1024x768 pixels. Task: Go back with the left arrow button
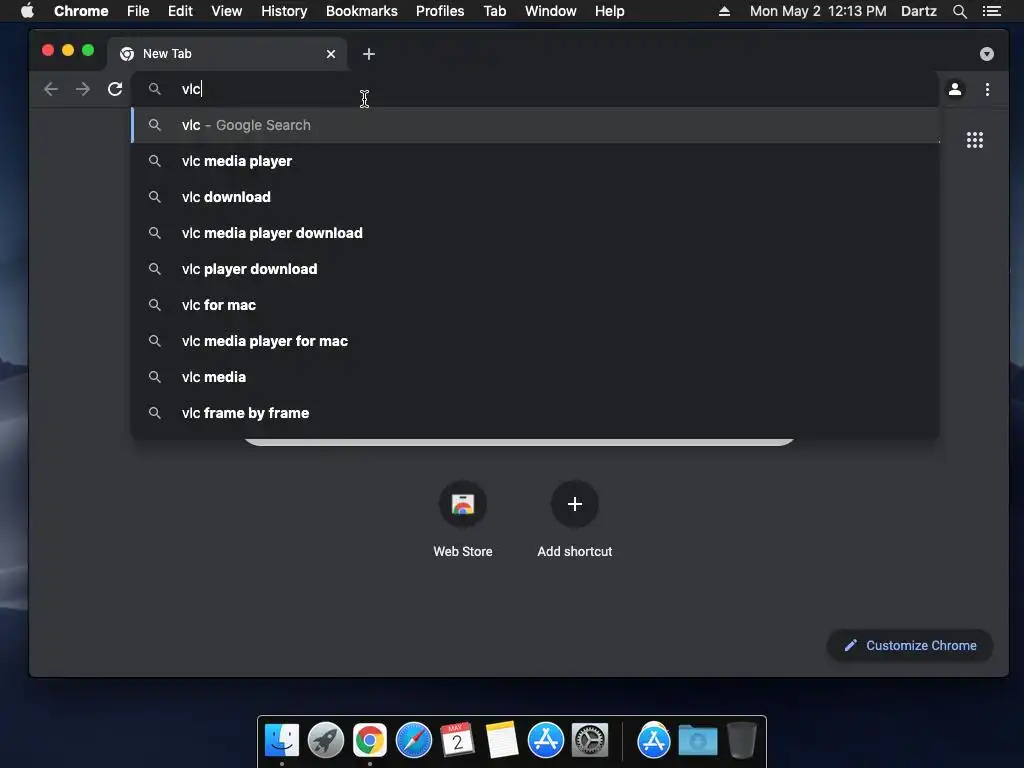51,89
